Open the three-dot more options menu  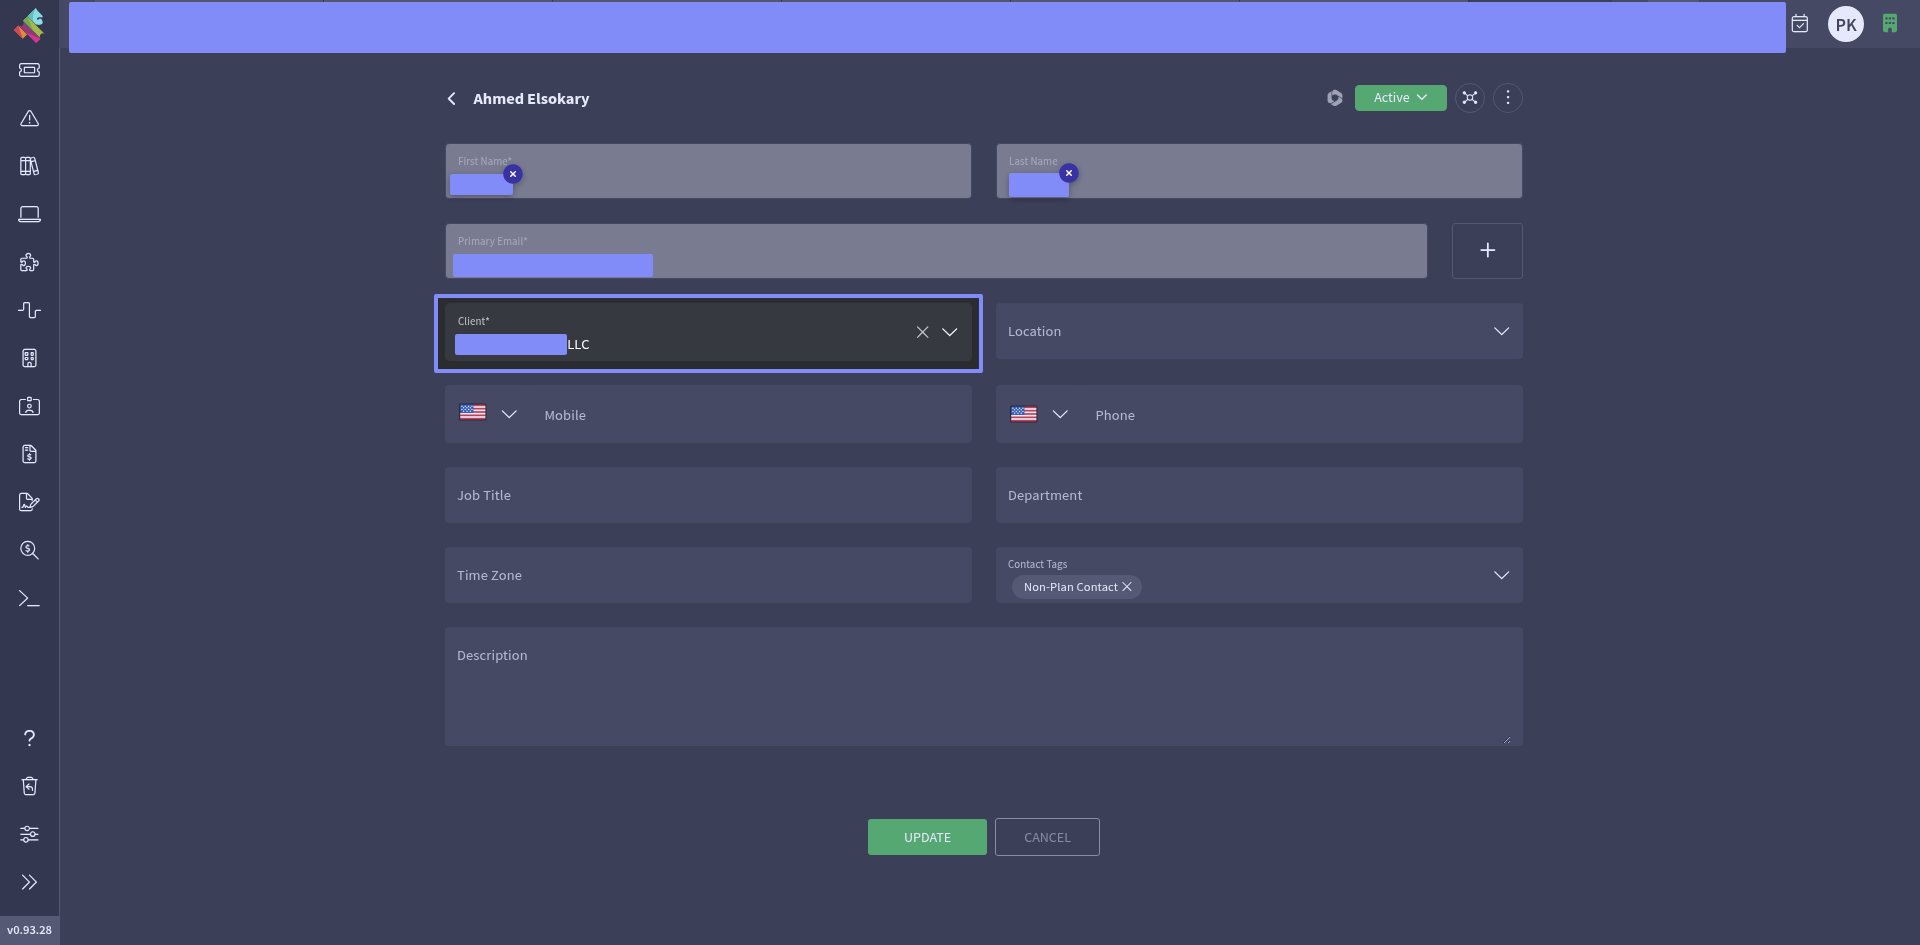1508,98
